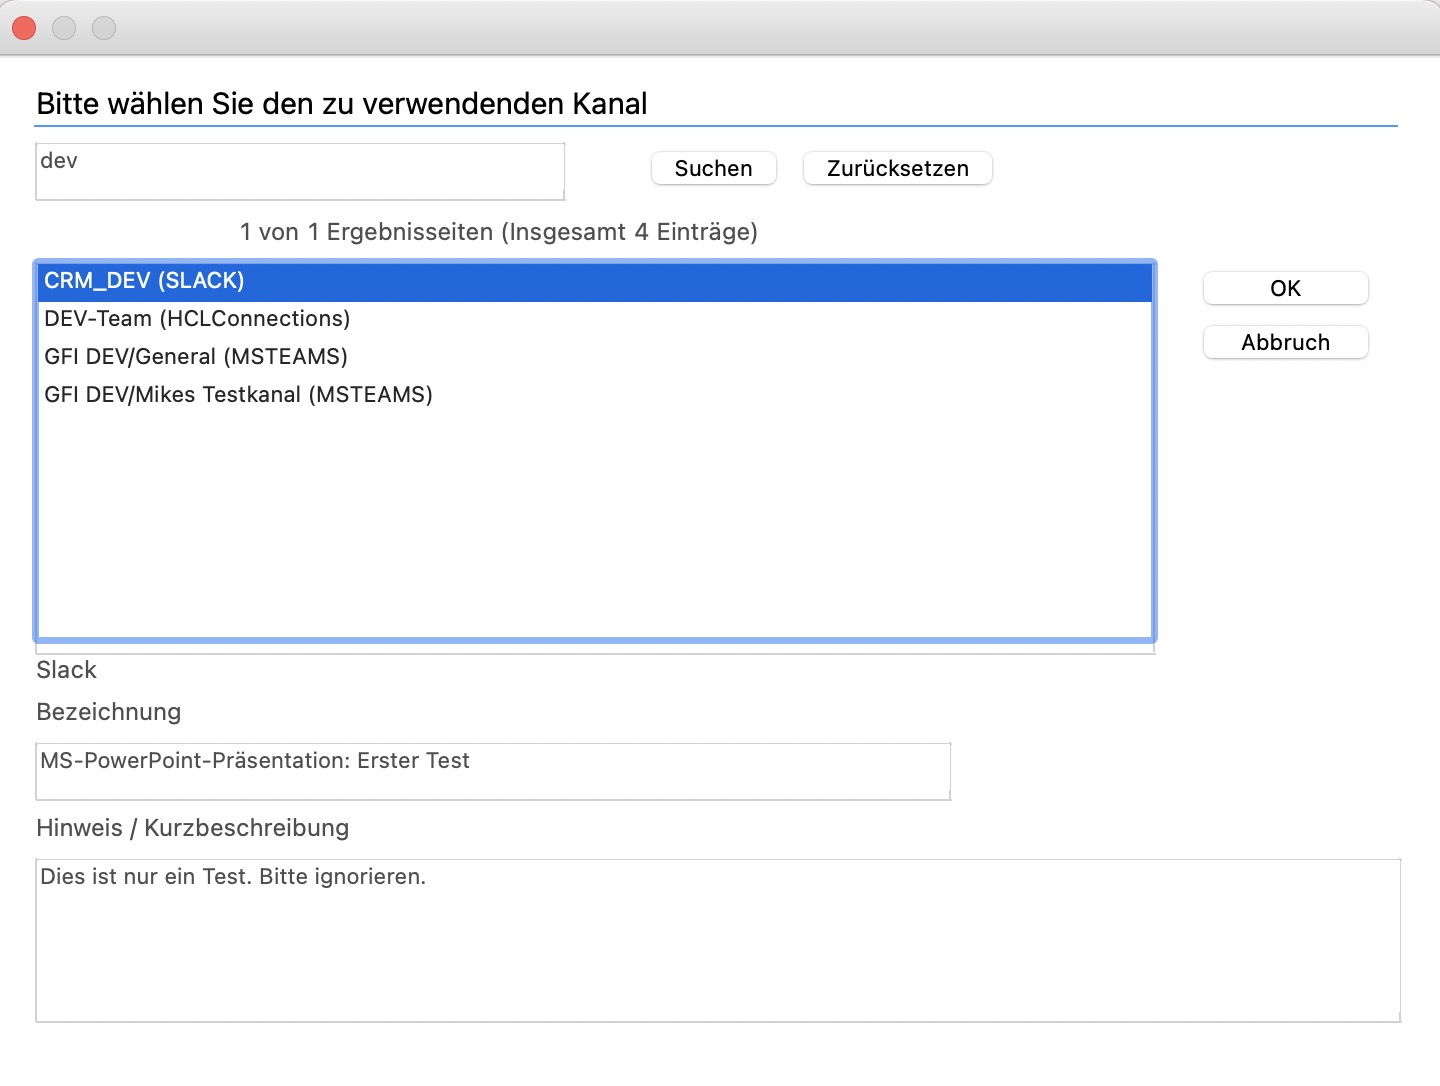
Task: Choose GFI DEV/General (MSTEAMS) channel
Action: (595, 357)
